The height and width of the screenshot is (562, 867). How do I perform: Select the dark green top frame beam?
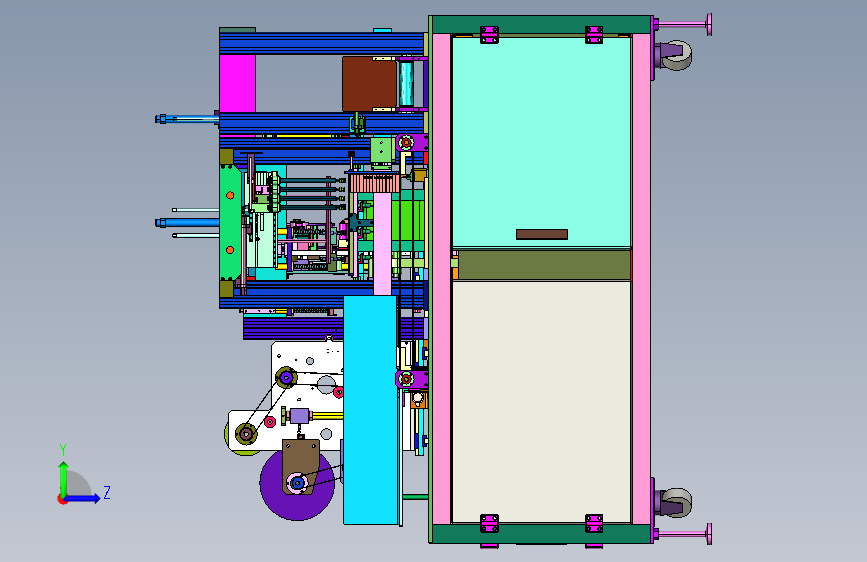541,25
